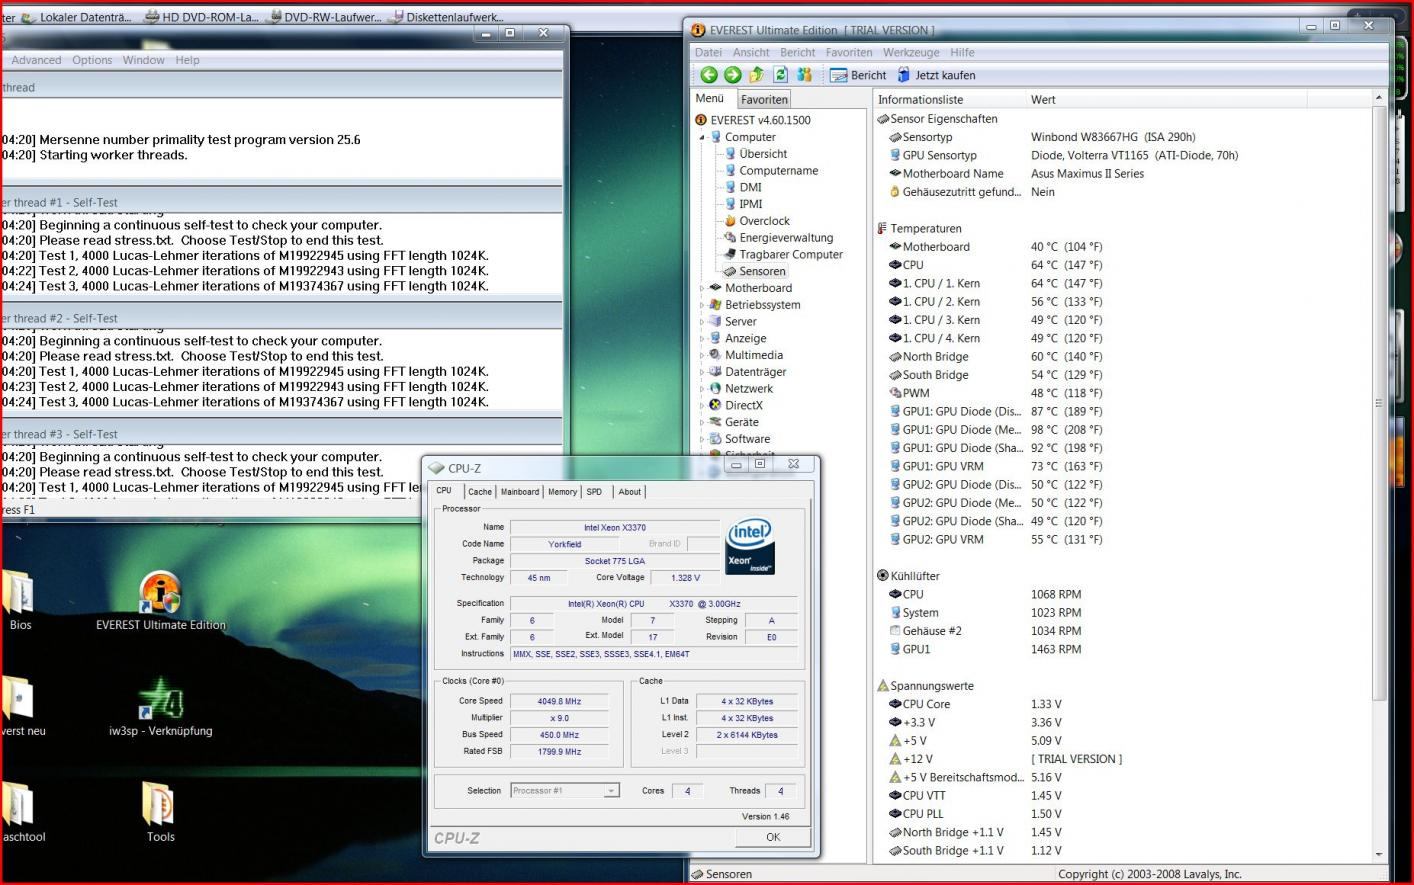Click the Tragbarer Computer laptop icon

[x=730, y=255]
